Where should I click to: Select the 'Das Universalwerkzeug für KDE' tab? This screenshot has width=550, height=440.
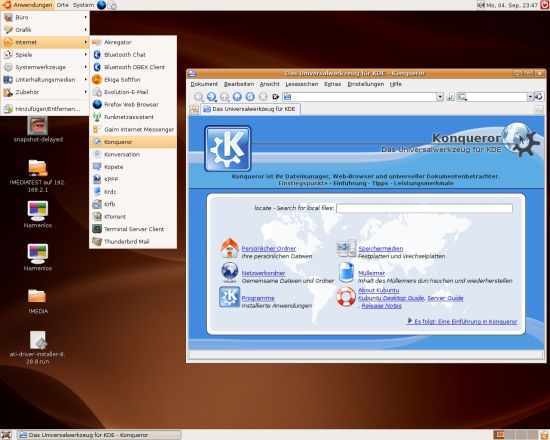click(250, 109)
